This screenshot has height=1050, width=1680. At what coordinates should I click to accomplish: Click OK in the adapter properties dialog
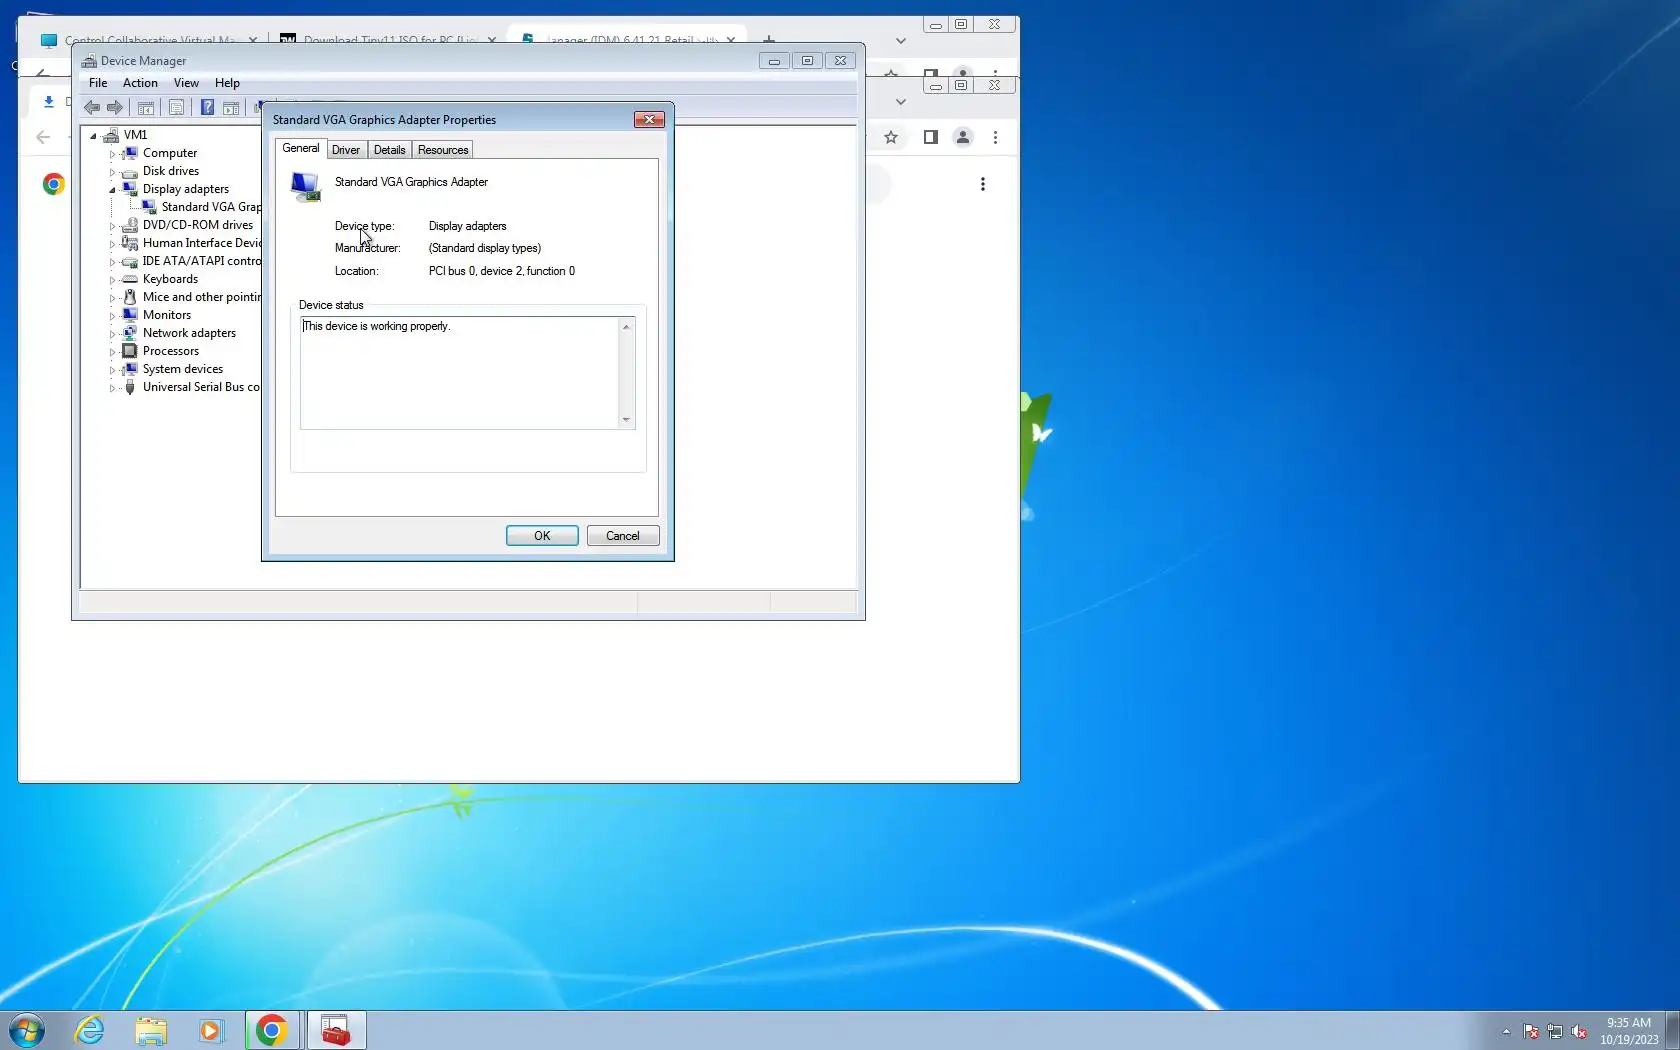point(542,536)
